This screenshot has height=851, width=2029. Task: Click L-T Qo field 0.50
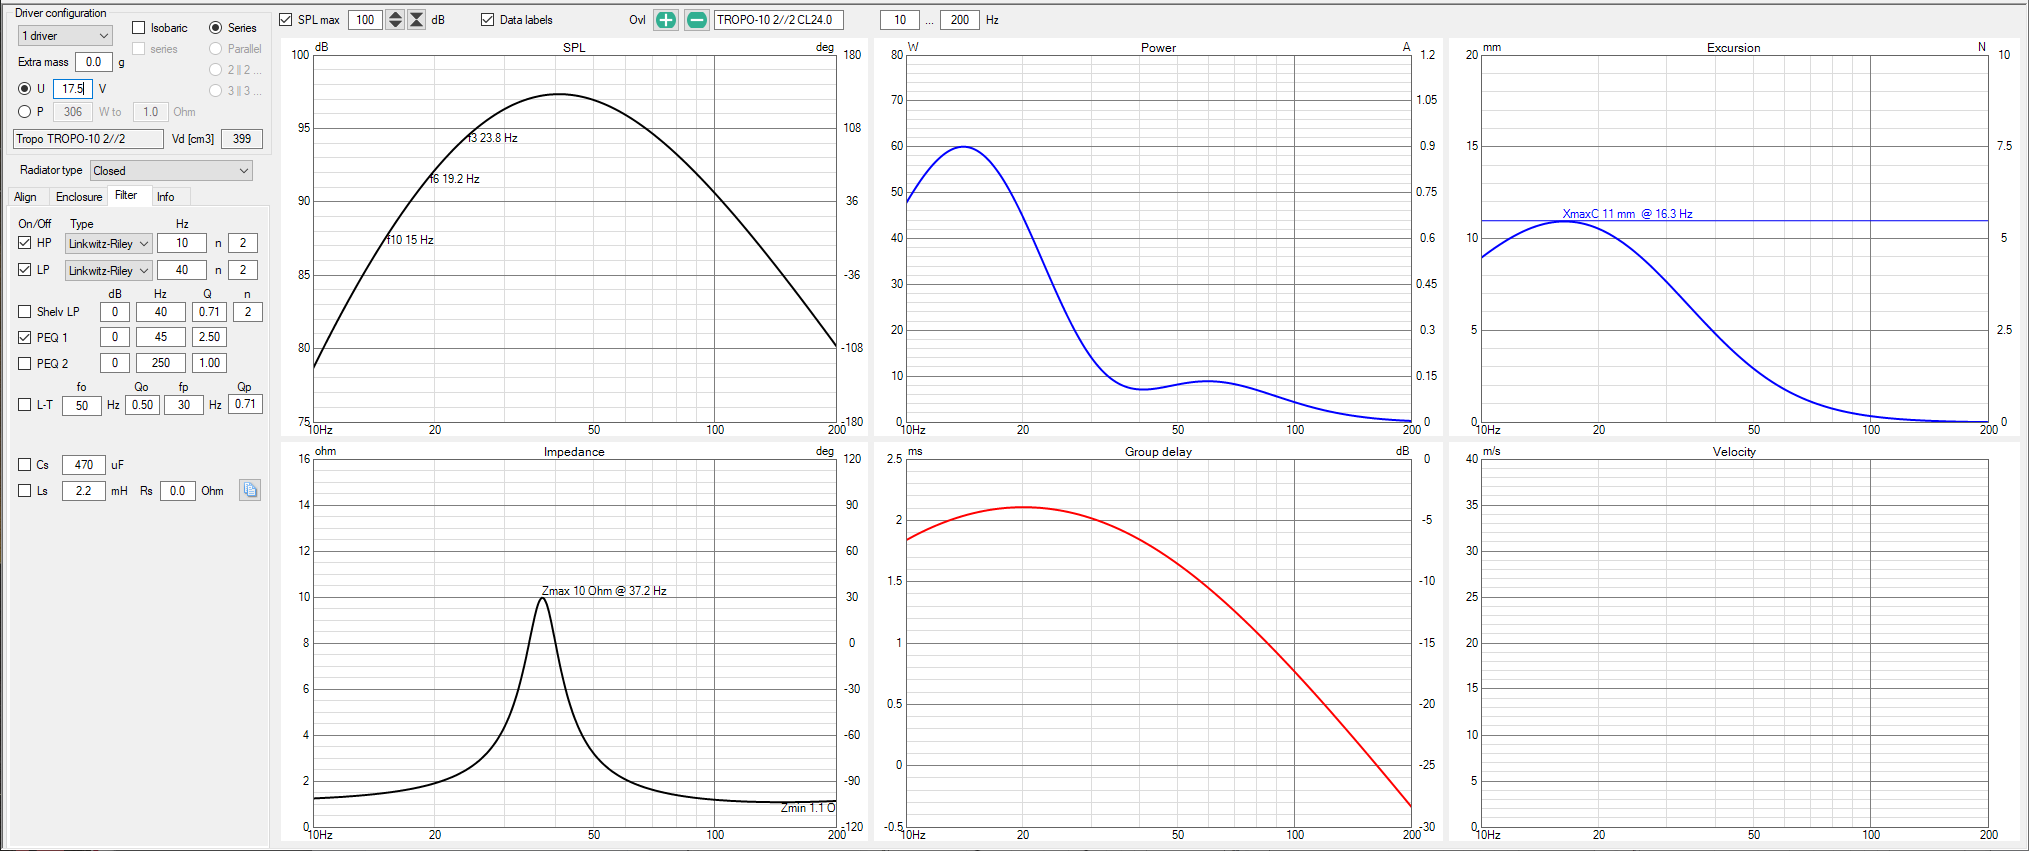coord(143,405)
